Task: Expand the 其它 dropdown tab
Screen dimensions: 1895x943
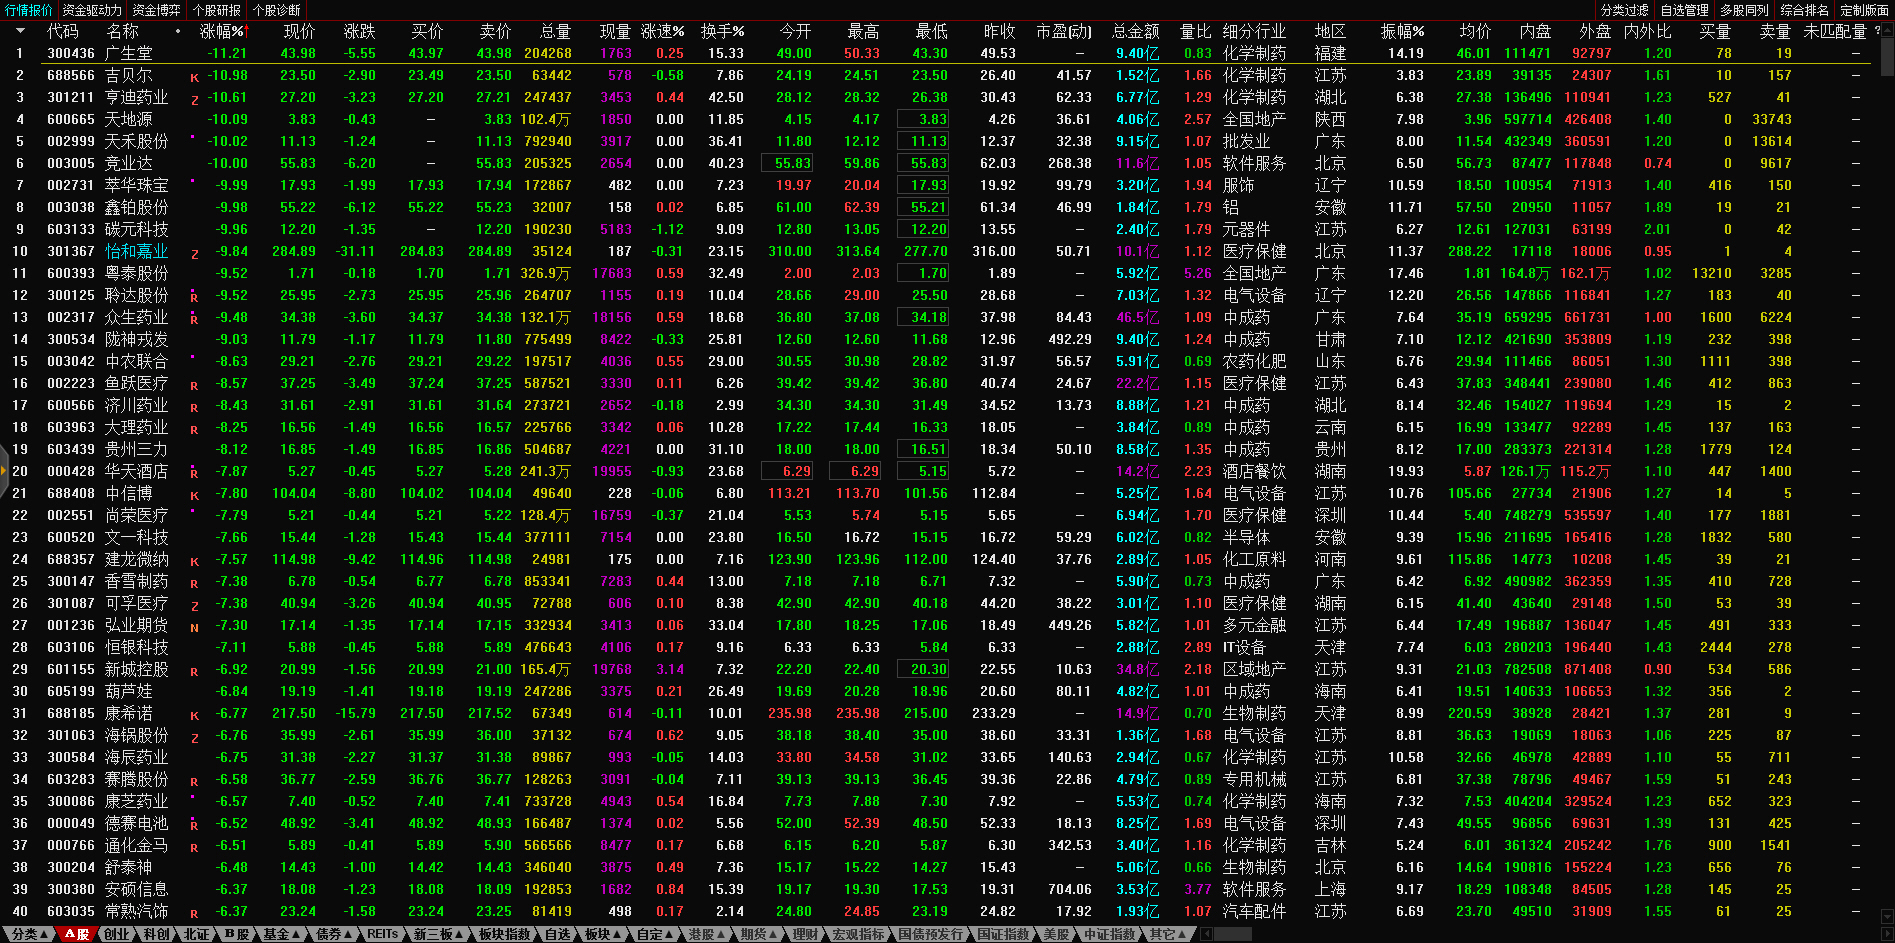Action: click(x=1167, y=934)
